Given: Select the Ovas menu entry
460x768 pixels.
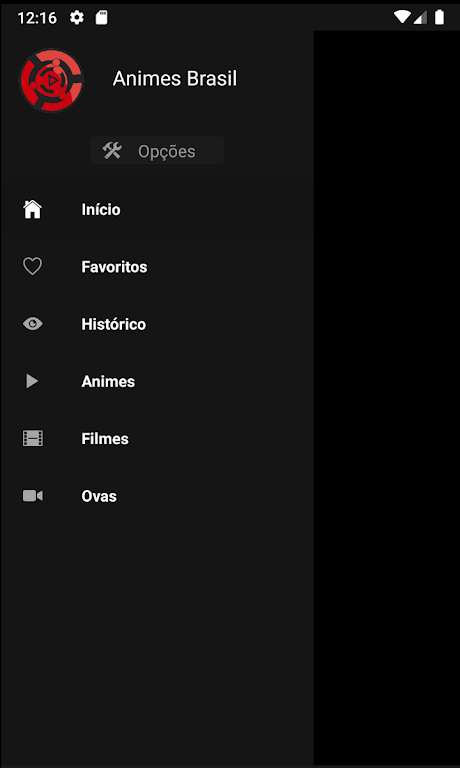Looking at the screenshot, I should coord(157,496).
